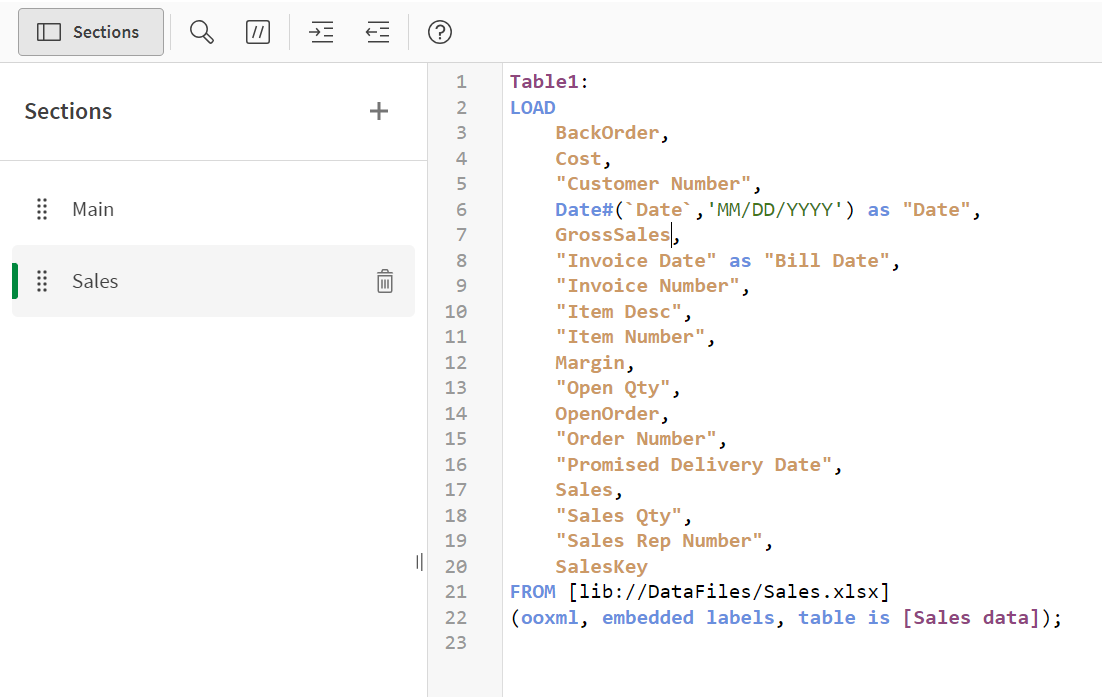Image resolution: width=1102 pixels, height=697 pixels.
Task: Click the comment/uncomment toolbar icon
Action: pos(258,32)
